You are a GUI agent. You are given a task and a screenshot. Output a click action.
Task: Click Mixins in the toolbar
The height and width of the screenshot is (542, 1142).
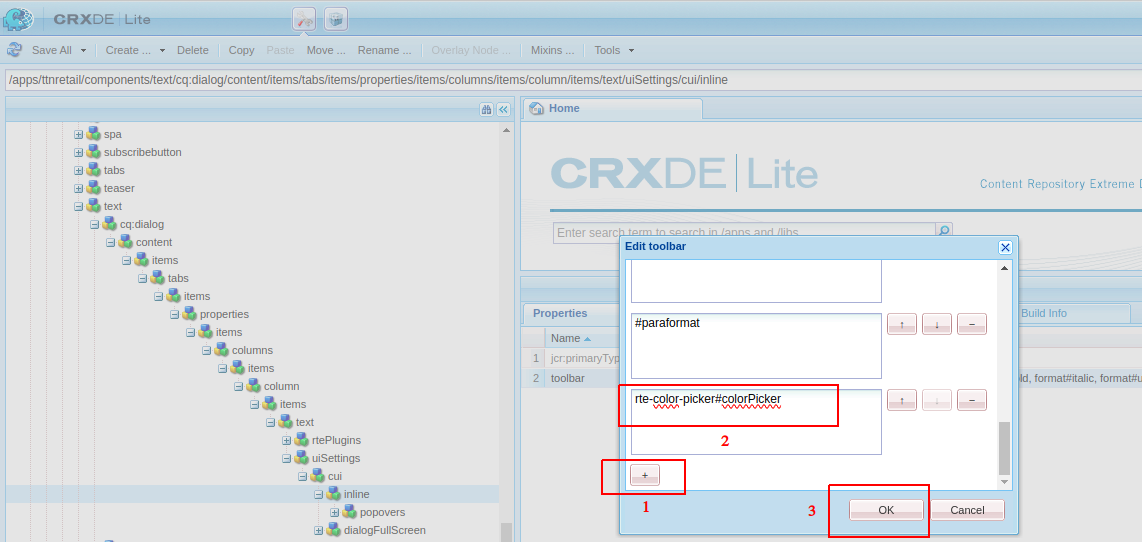tap(552, 50)
